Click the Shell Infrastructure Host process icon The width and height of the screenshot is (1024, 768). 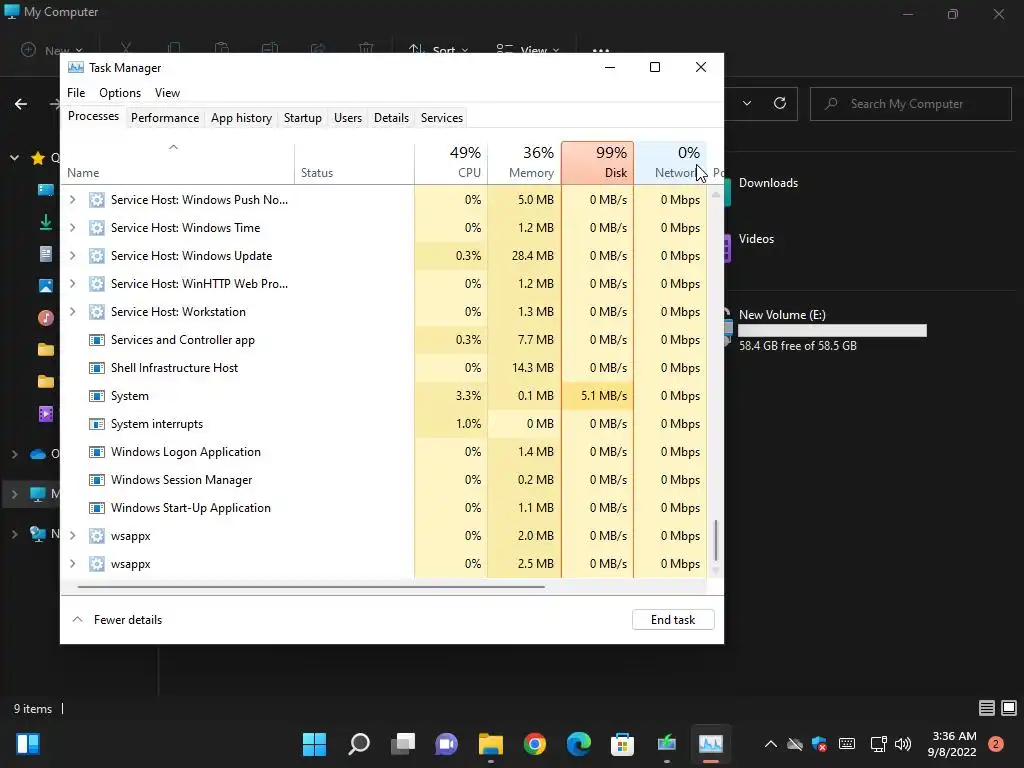pos(97,368)
